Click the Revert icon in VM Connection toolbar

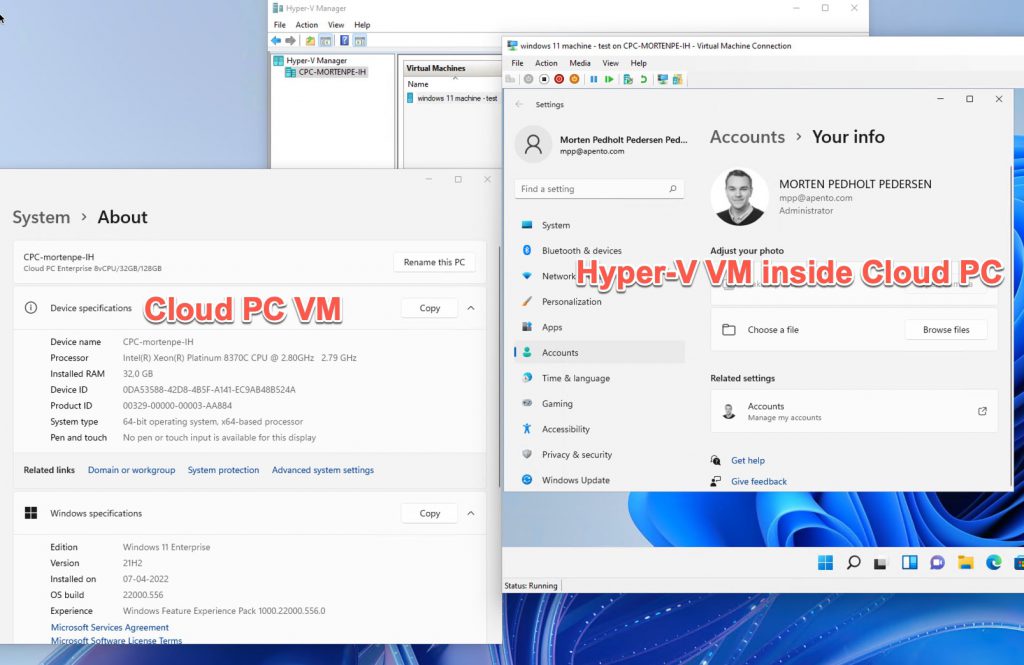[643, 79]
